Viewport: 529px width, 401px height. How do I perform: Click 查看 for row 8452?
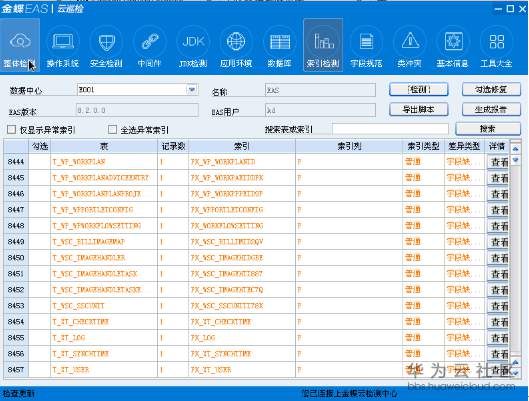(x=498, y=290)
